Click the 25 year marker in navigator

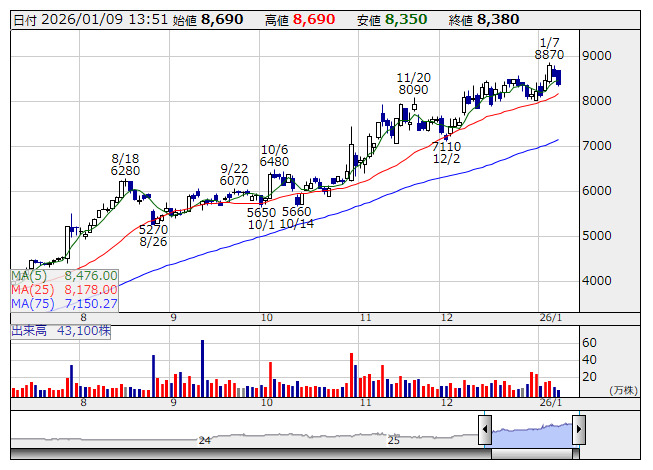click(x=394, y=440)
